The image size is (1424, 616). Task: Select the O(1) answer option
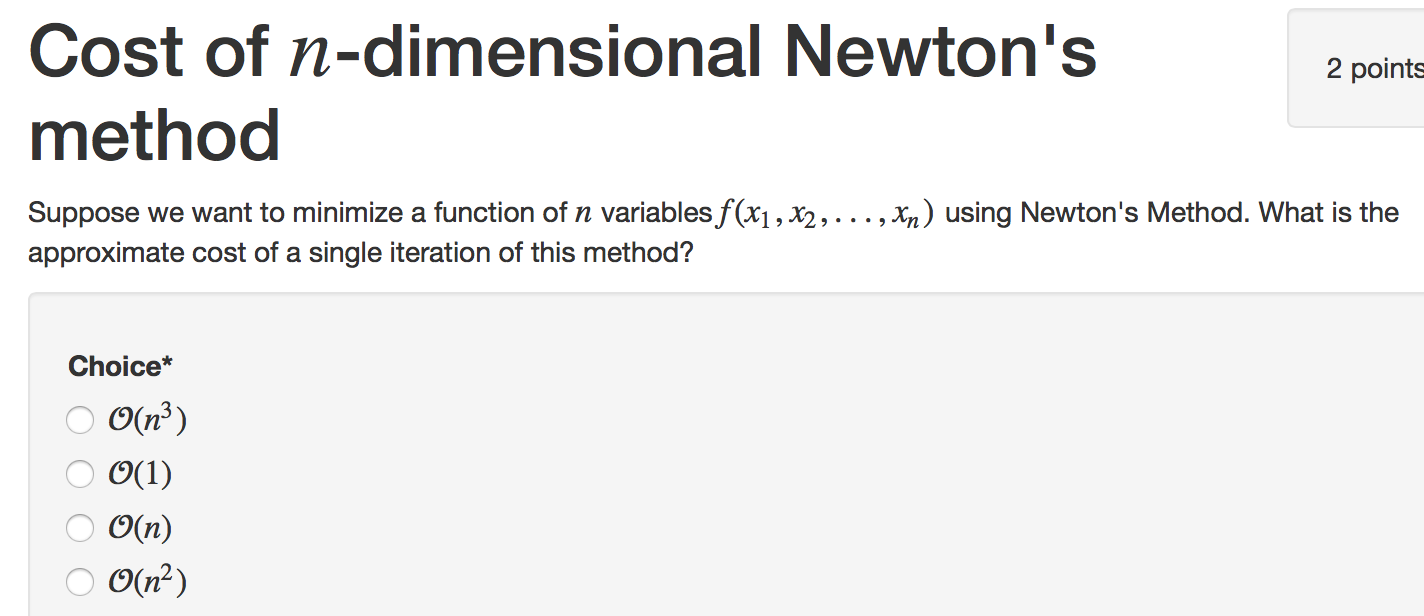point(80,474)
